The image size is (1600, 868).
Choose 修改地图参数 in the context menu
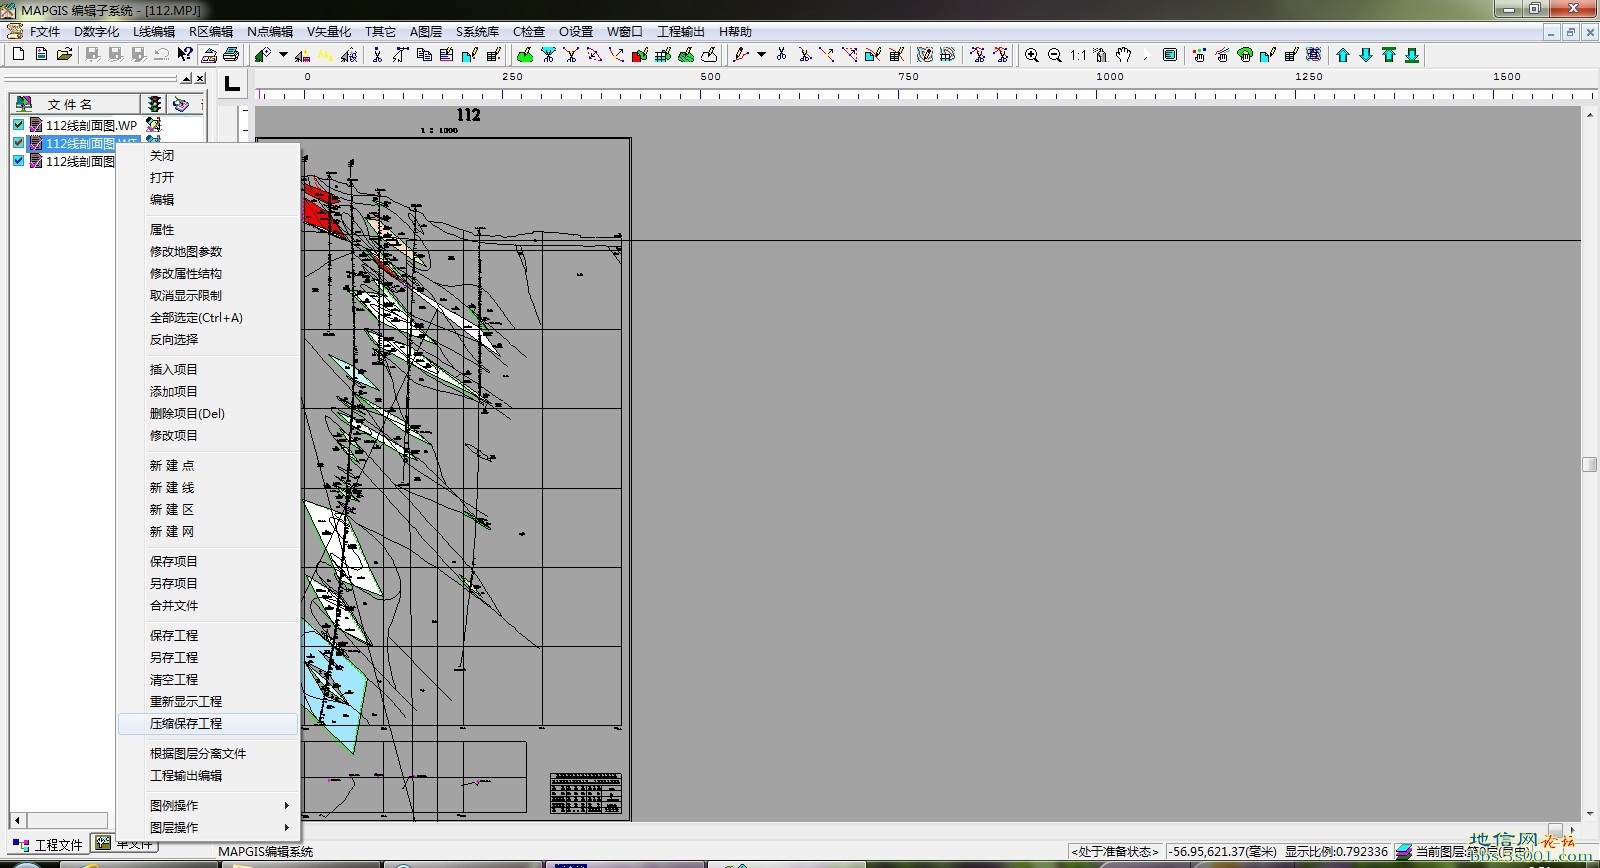pos(208,251)
